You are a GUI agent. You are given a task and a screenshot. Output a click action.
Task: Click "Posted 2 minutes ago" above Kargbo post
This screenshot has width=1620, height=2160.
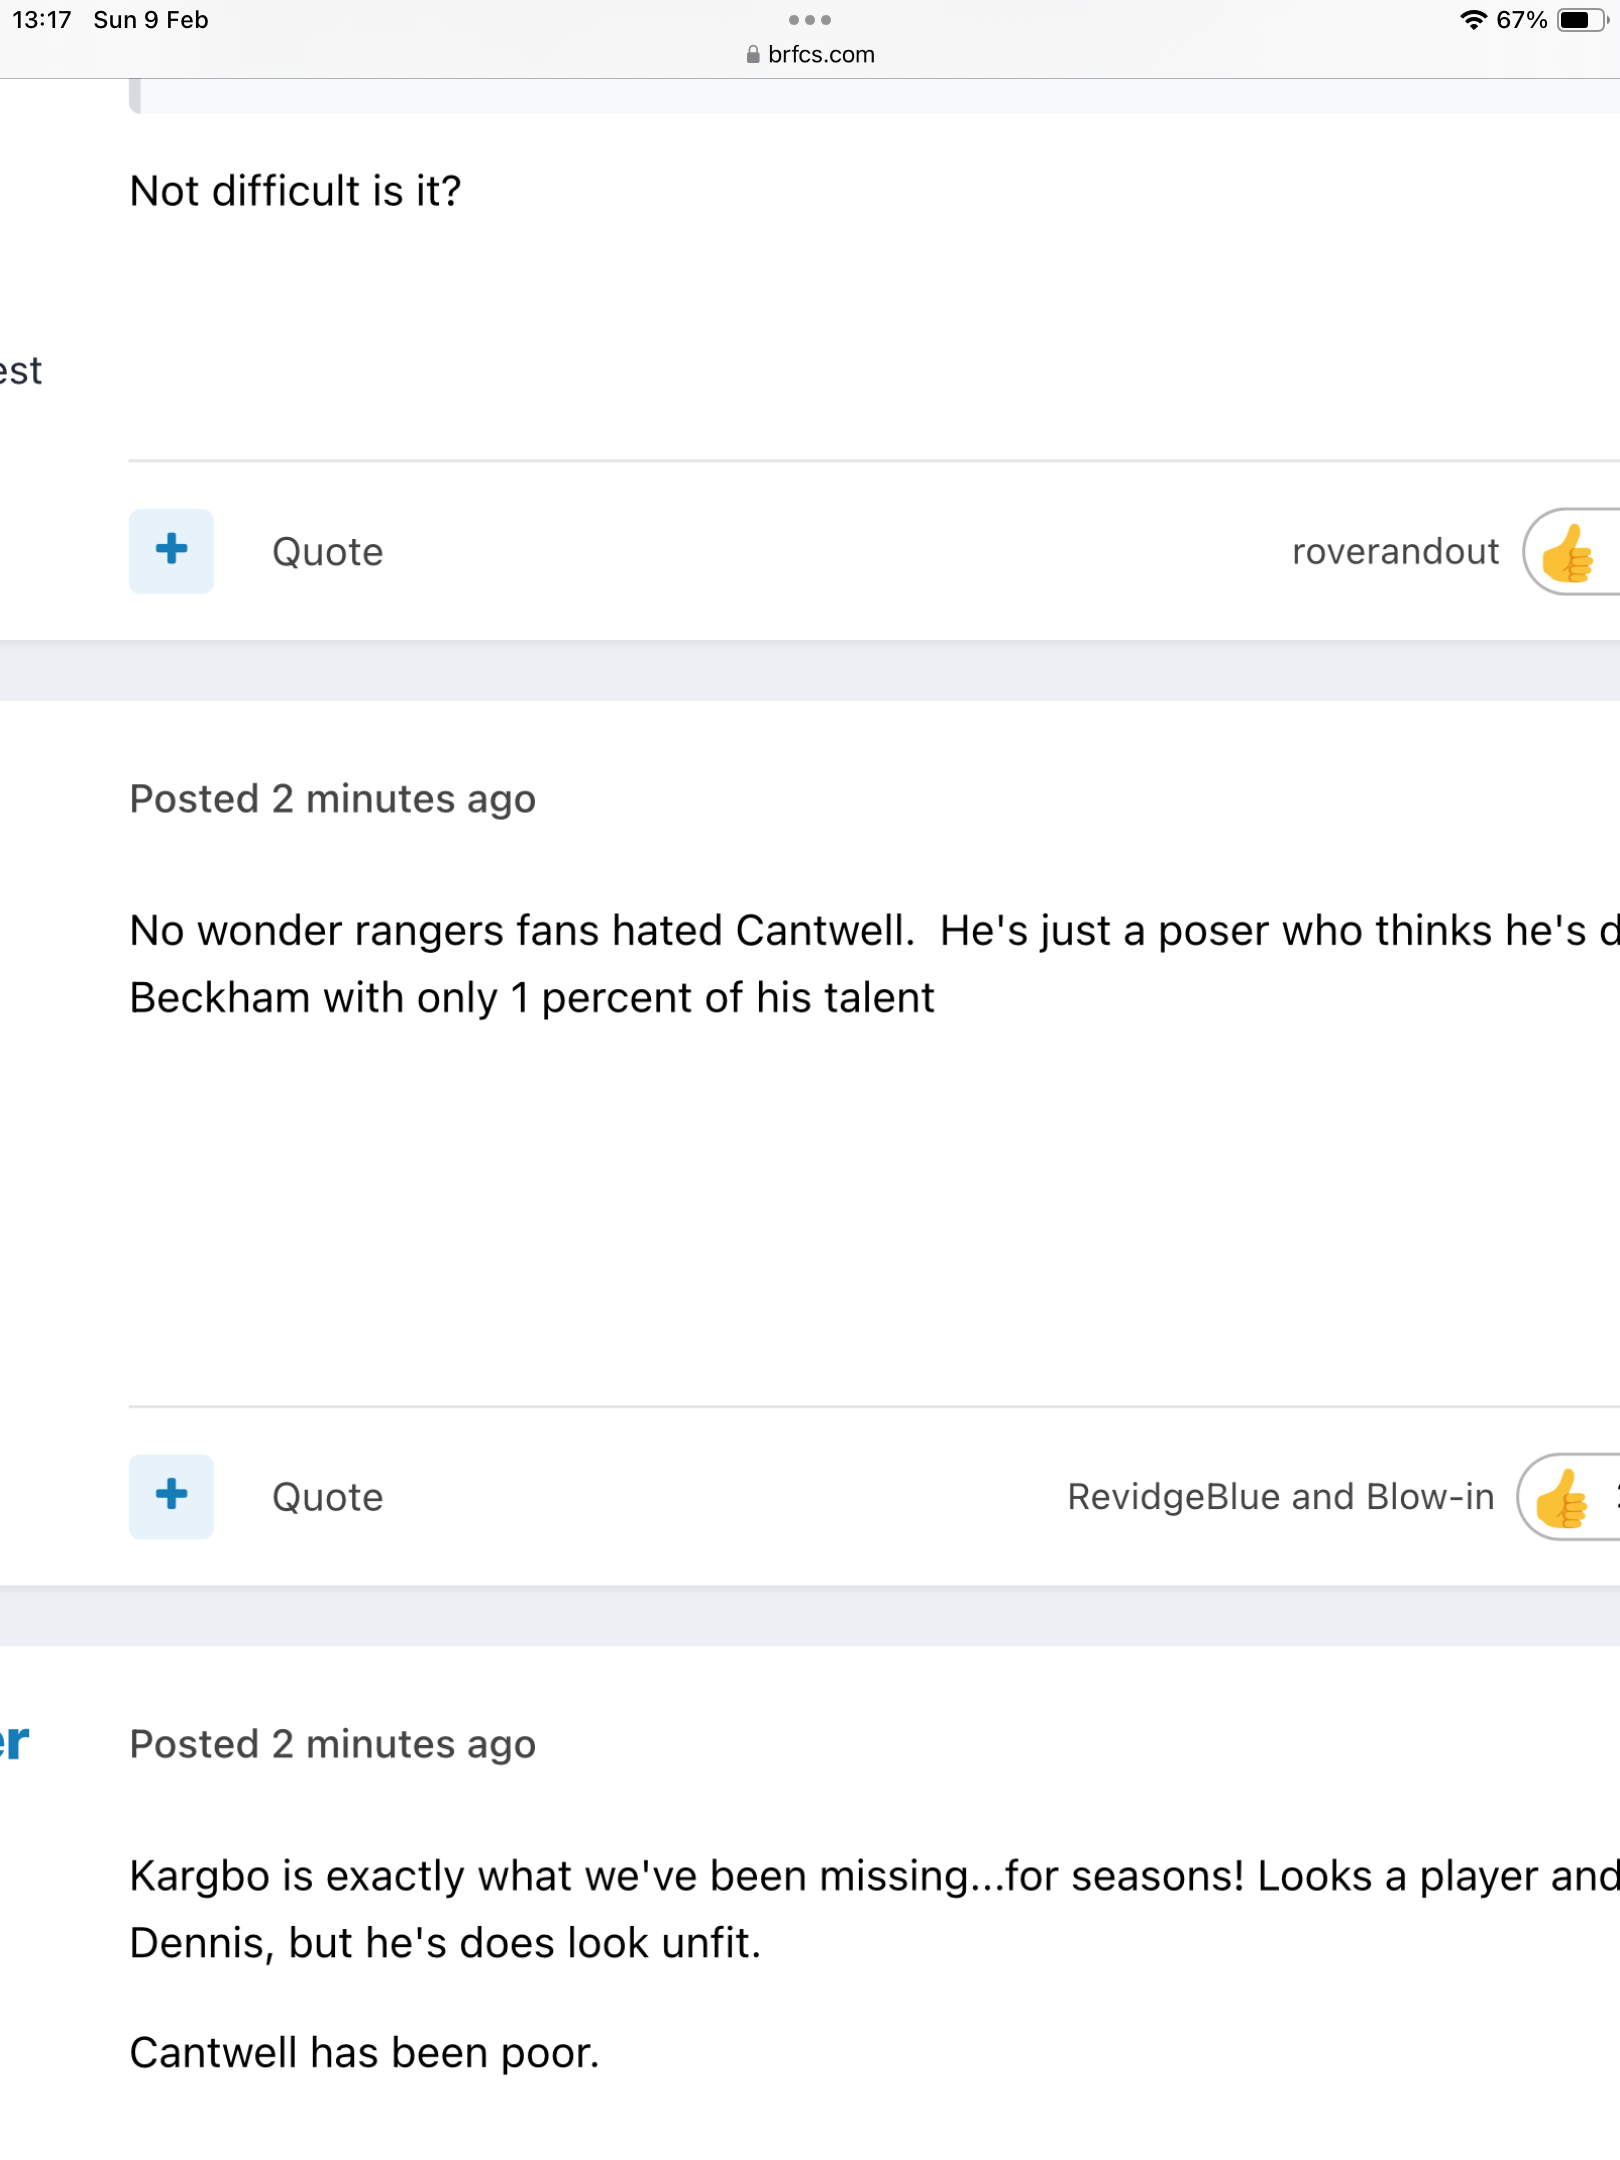333,1744
